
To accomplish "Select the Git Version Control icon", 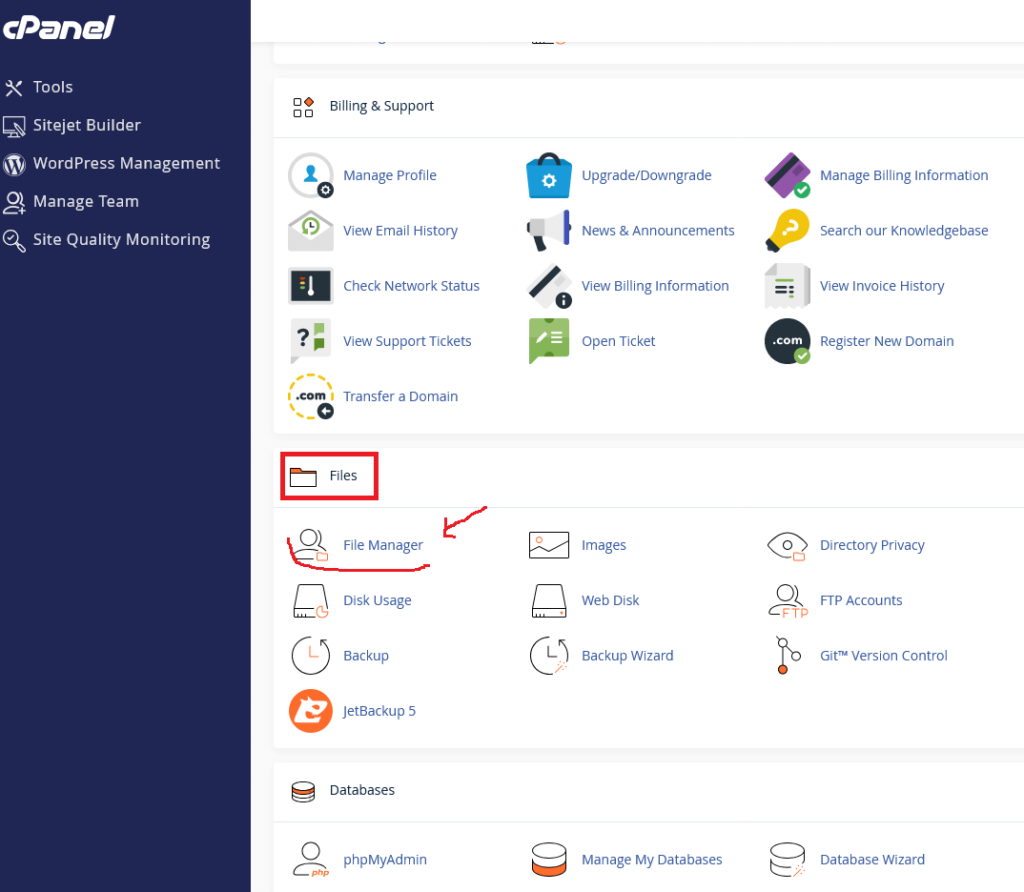I will coord(787,656).
